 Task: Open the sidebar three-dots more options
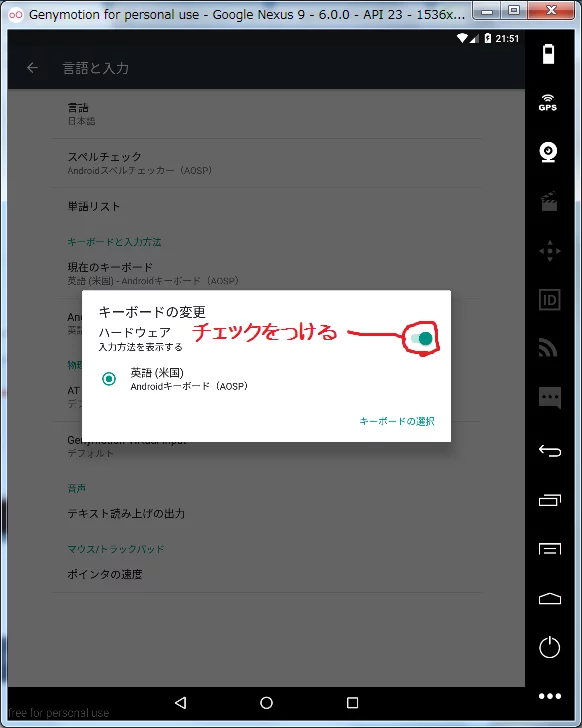point(550,696)
